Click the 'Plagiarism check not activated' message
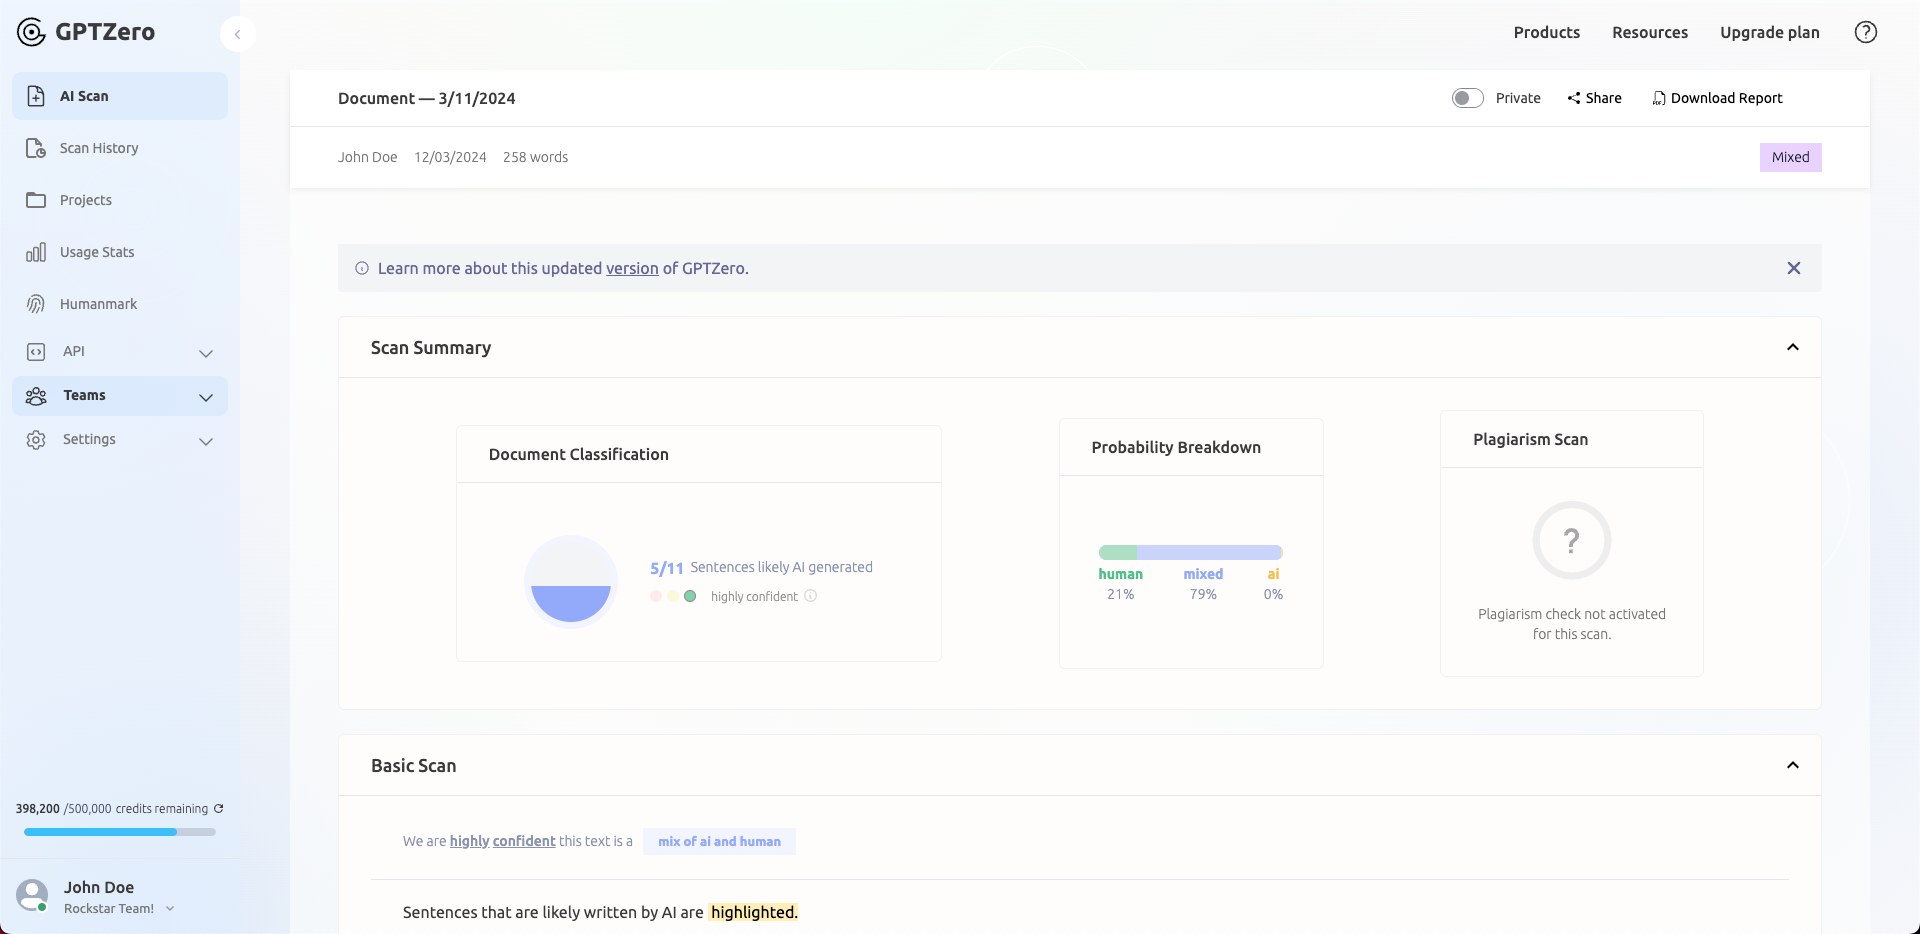The image size is (1920, 934). tap(1572, 624)
